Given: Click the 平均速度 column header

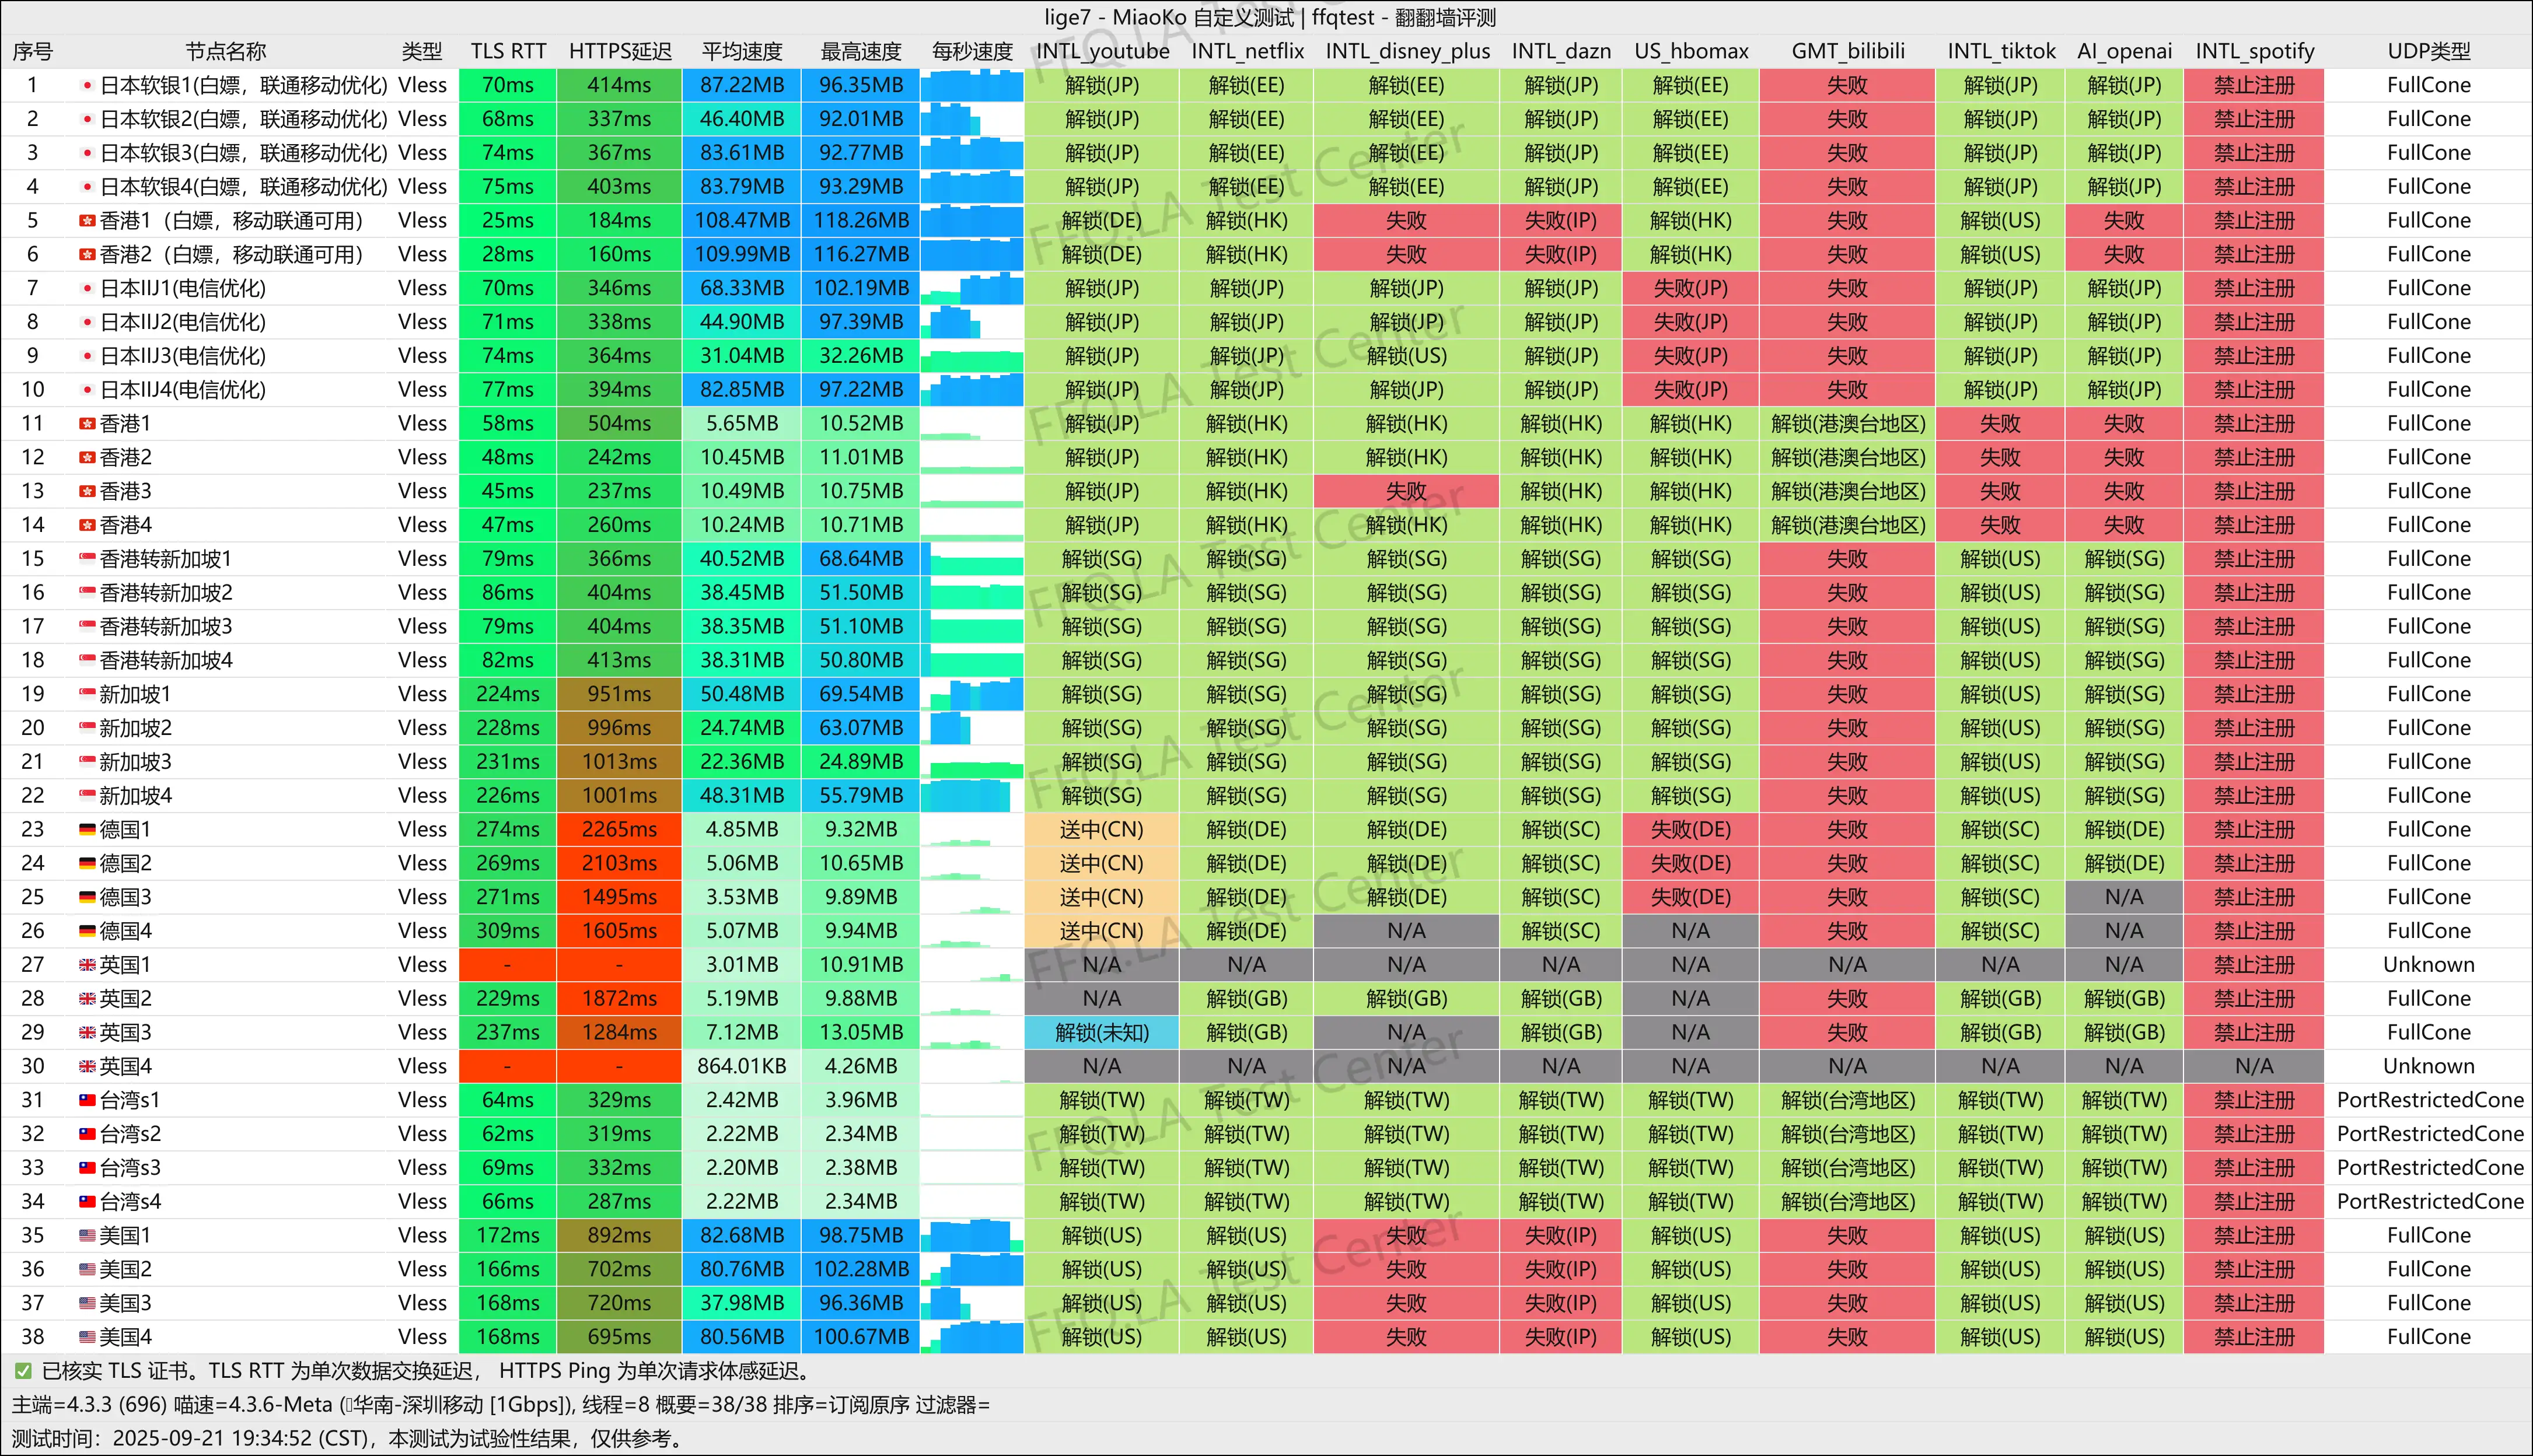Looking at the screenshot, I should pos(742,51).
